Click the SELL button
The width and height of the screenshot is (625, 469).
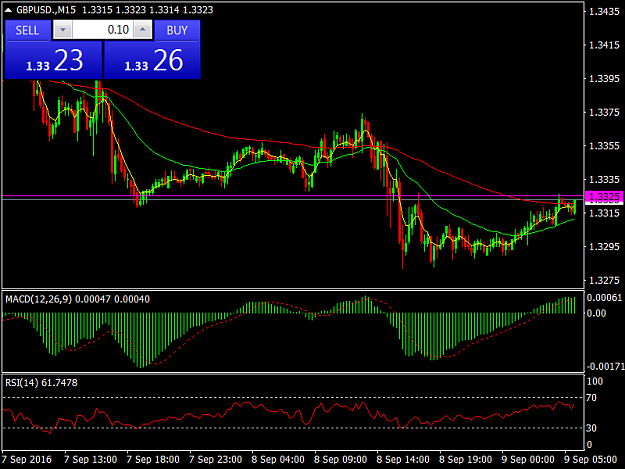pyautogui.click(x=28, y=31)
